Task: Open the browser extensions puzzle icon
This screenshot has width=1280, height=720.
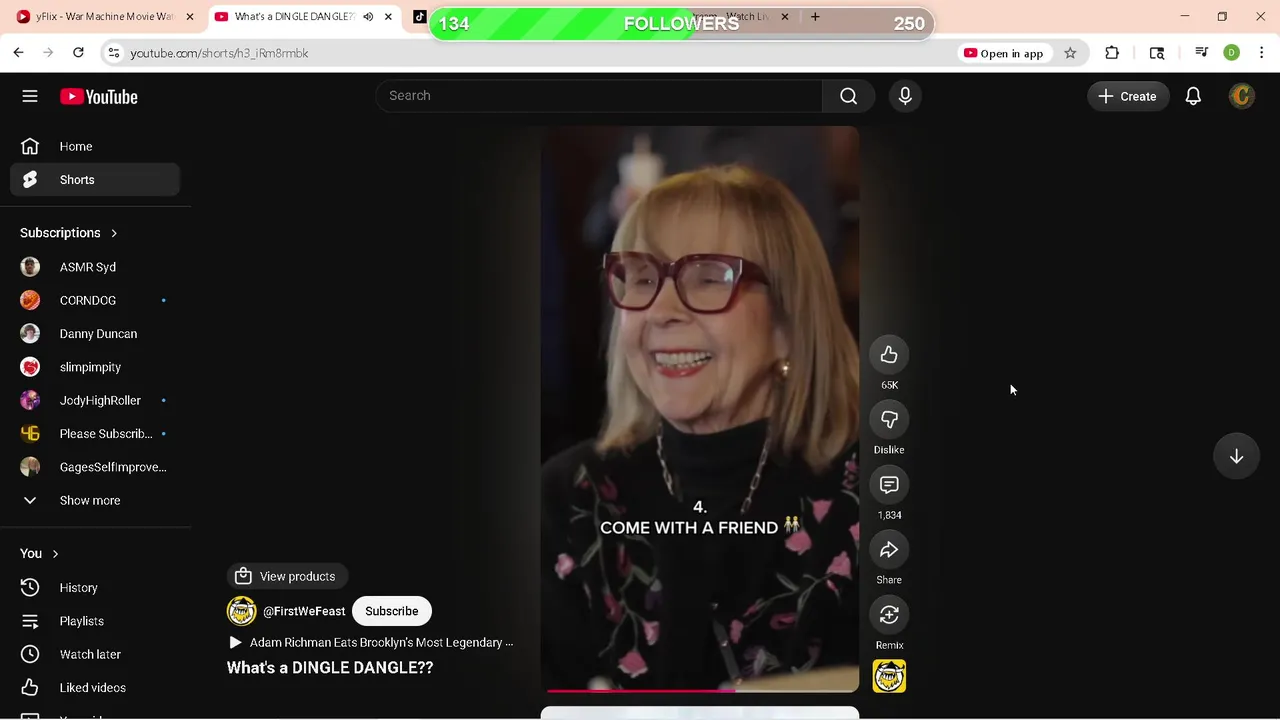Action: pos(1112,53)
